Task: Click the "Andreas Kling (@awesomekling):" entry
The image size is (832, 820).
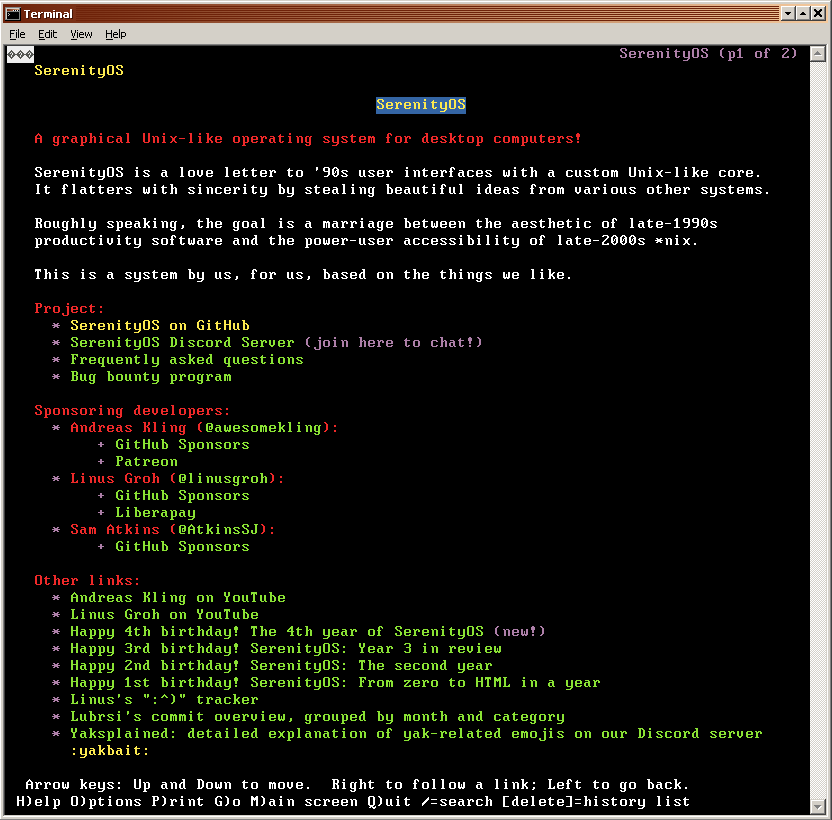Action: (x=204, y=427)
